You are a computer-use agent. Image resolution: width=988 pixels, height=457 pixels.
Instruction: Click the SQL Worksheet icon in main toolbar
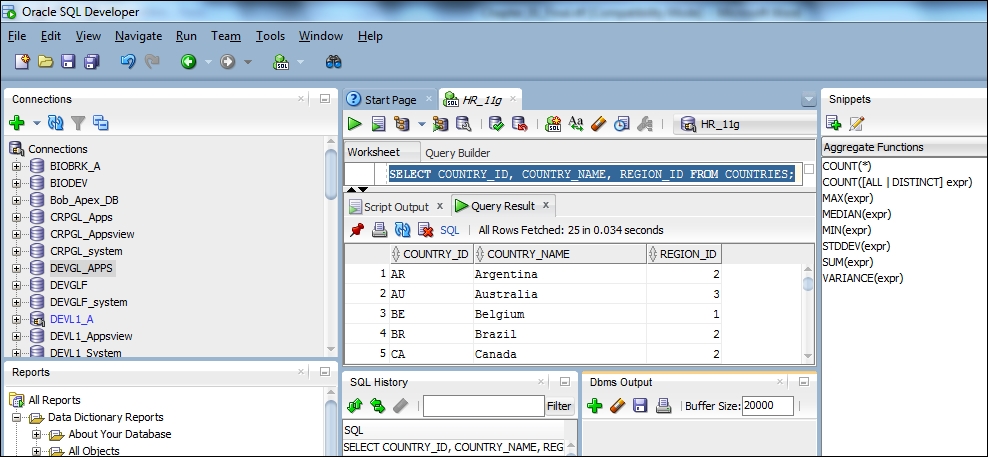click(x=281, y=61)
